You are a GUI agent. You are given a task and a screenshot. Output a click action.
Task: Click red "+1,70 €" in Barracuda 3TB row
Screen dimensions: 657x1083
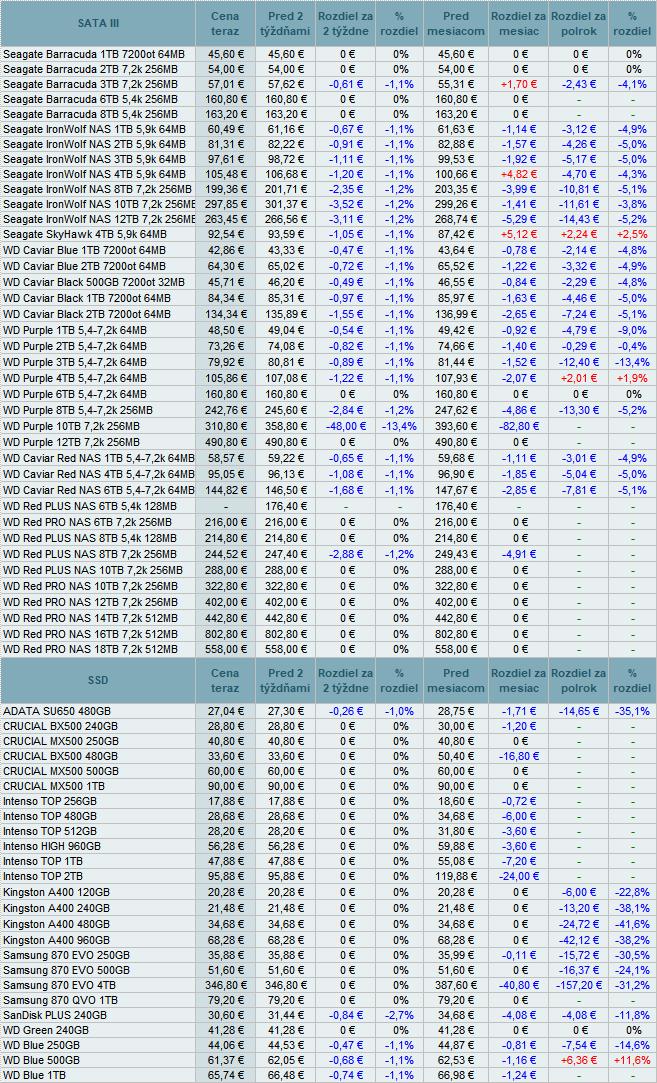[x=518, y=84]
